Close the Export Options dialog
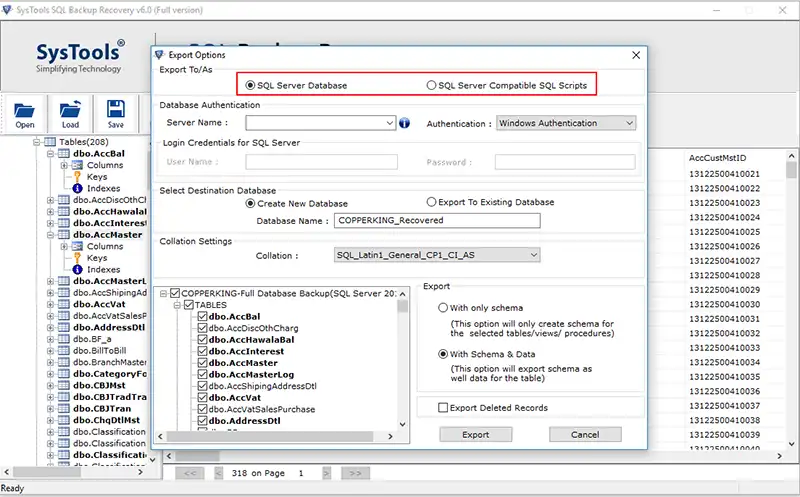The image size is (800, 497). (x=636, y=55)
